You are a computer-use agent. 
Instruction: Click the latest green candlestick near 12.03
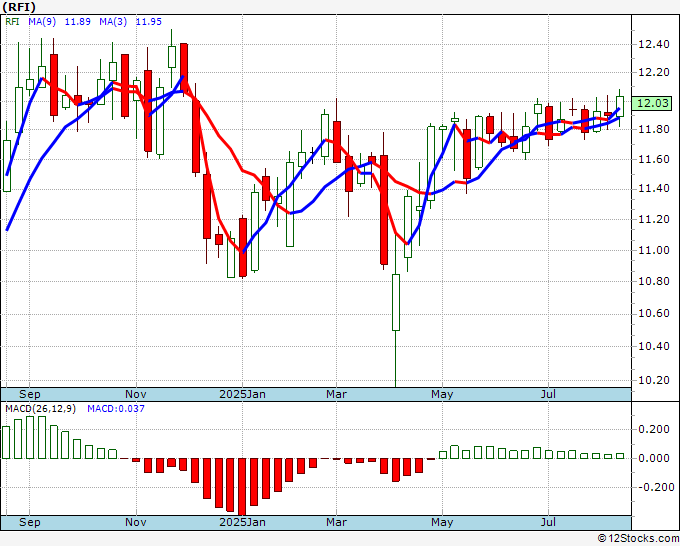point(620,106)
